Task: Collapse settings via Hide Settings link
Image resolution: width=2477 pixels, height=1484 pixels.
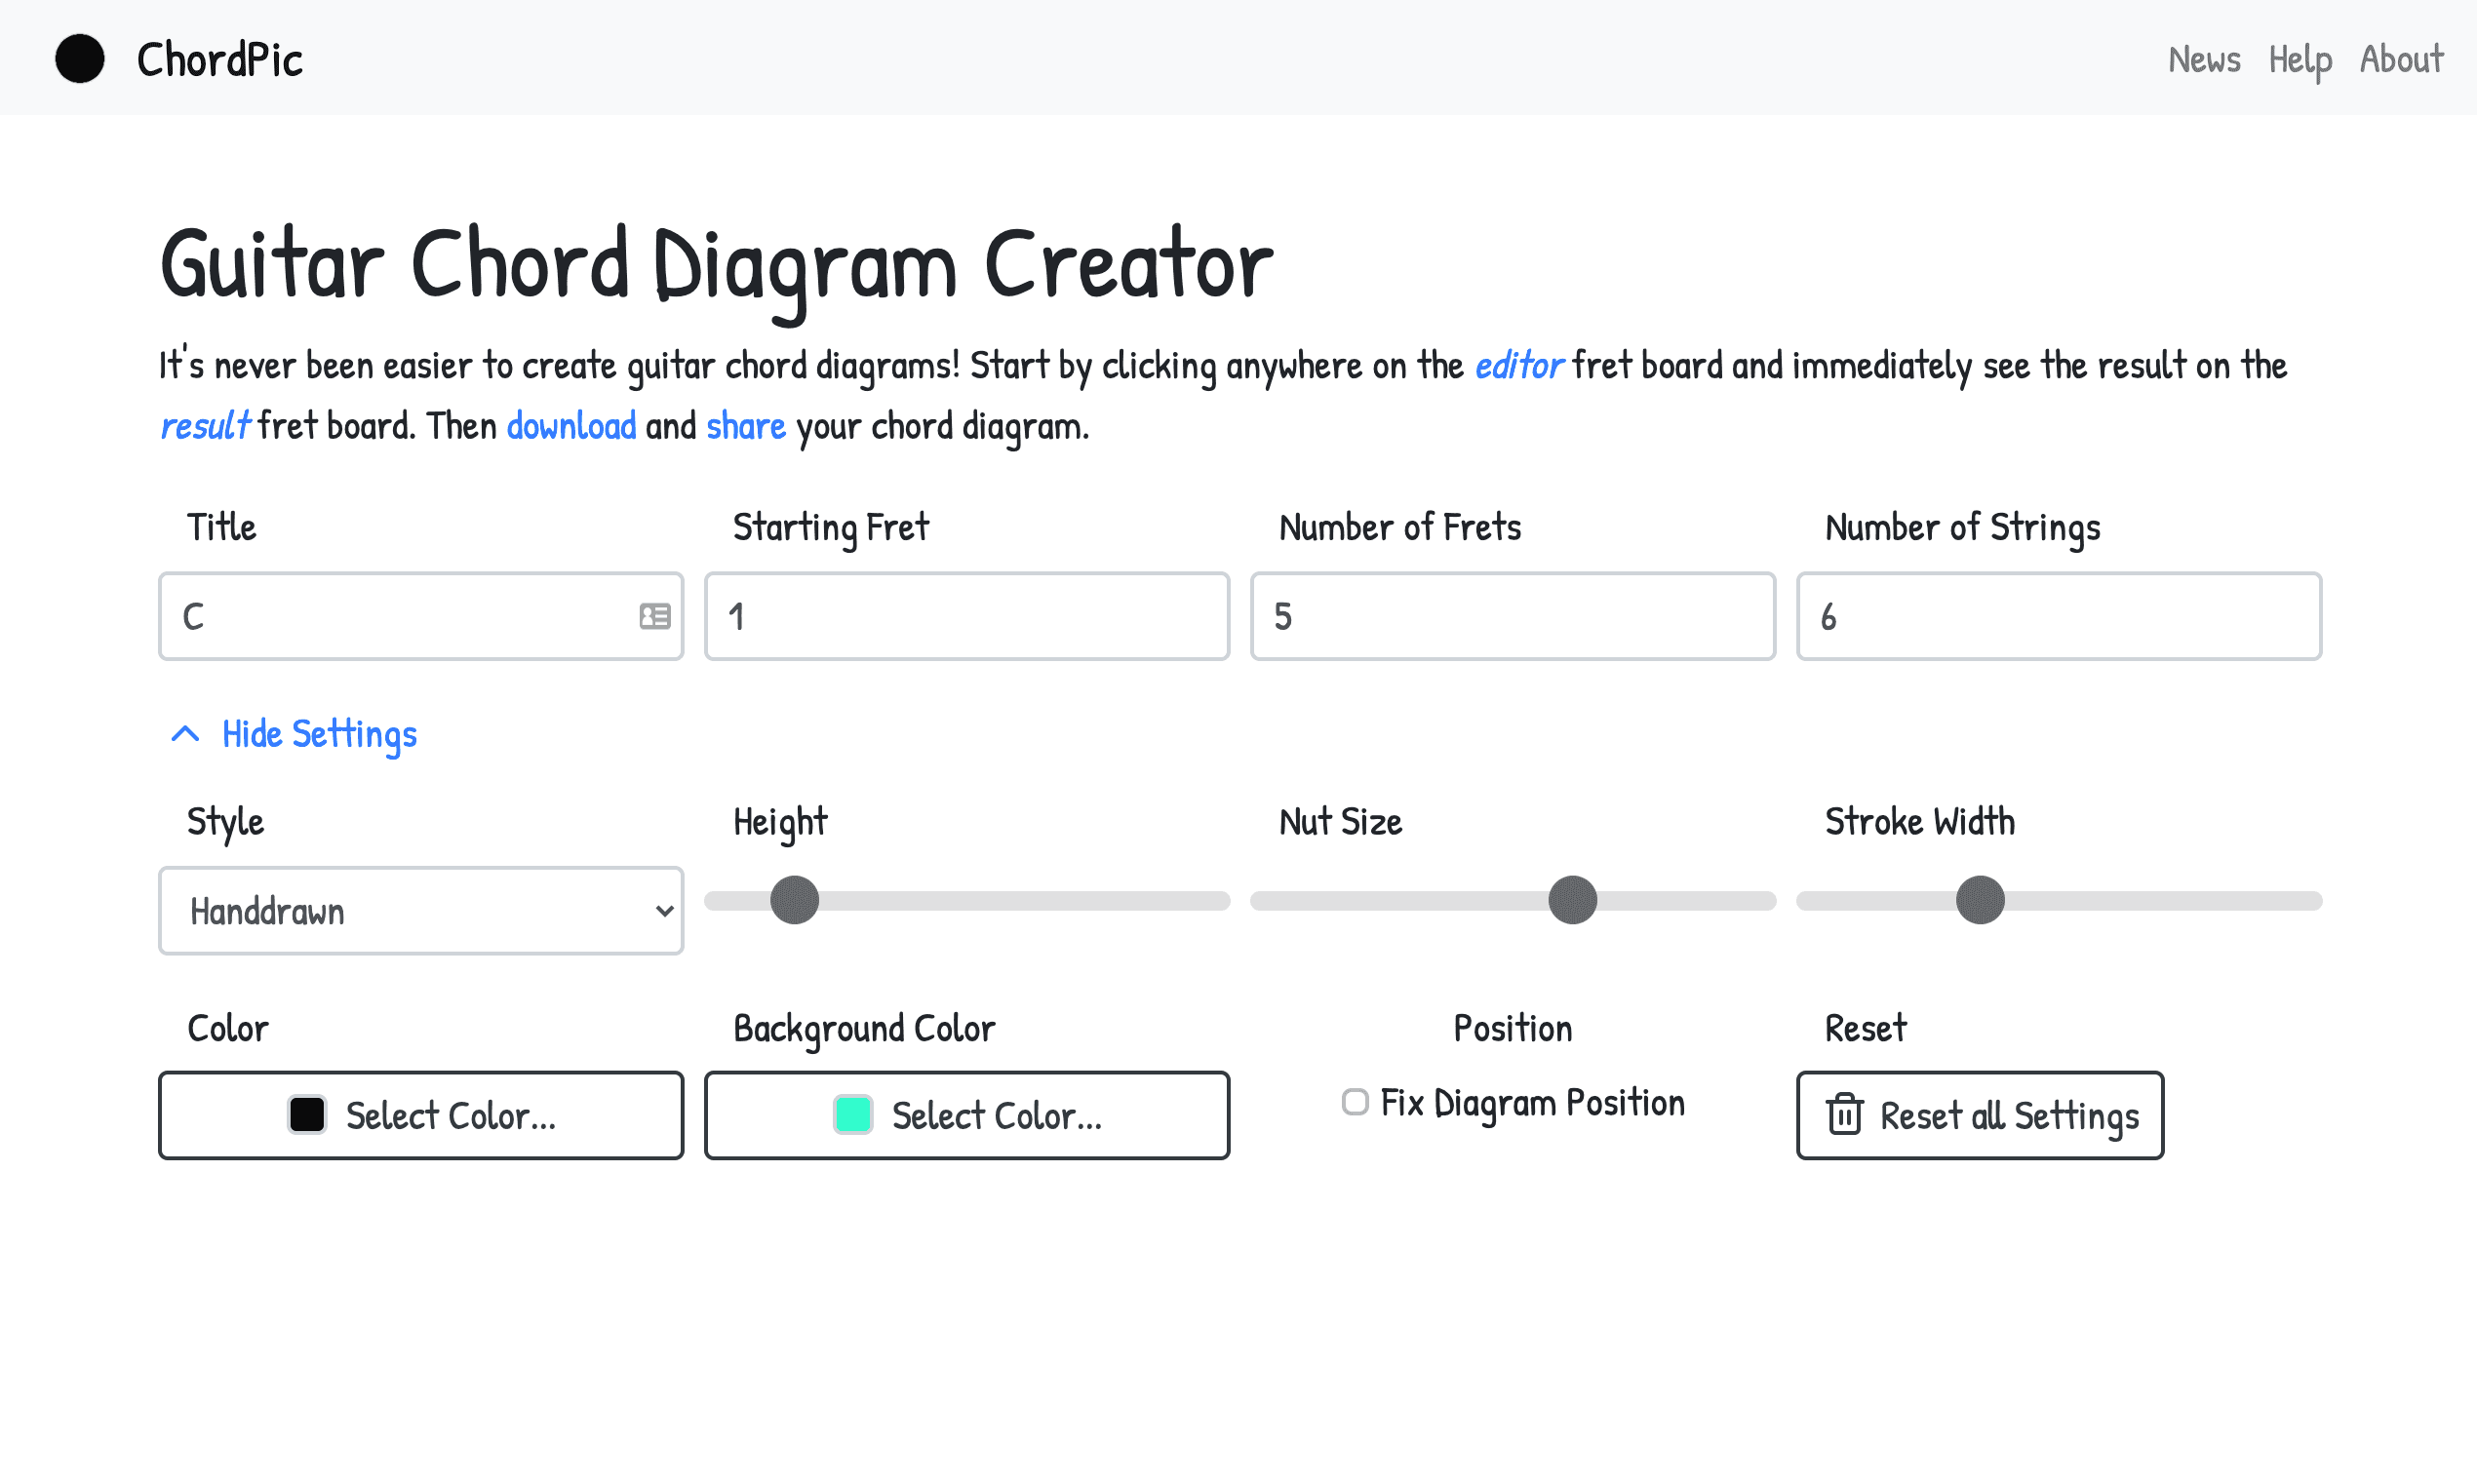Action: tap(319, 734)
